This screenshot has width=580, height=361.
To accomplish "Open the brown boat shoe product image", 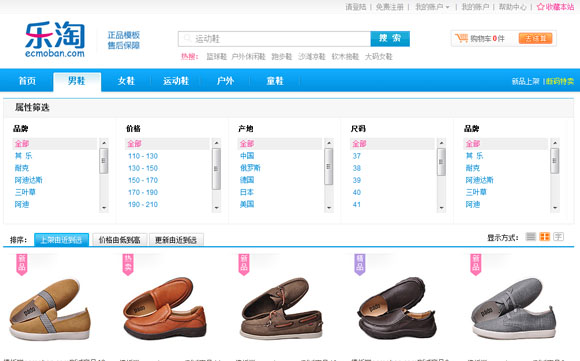I will [x=282, y=308].
